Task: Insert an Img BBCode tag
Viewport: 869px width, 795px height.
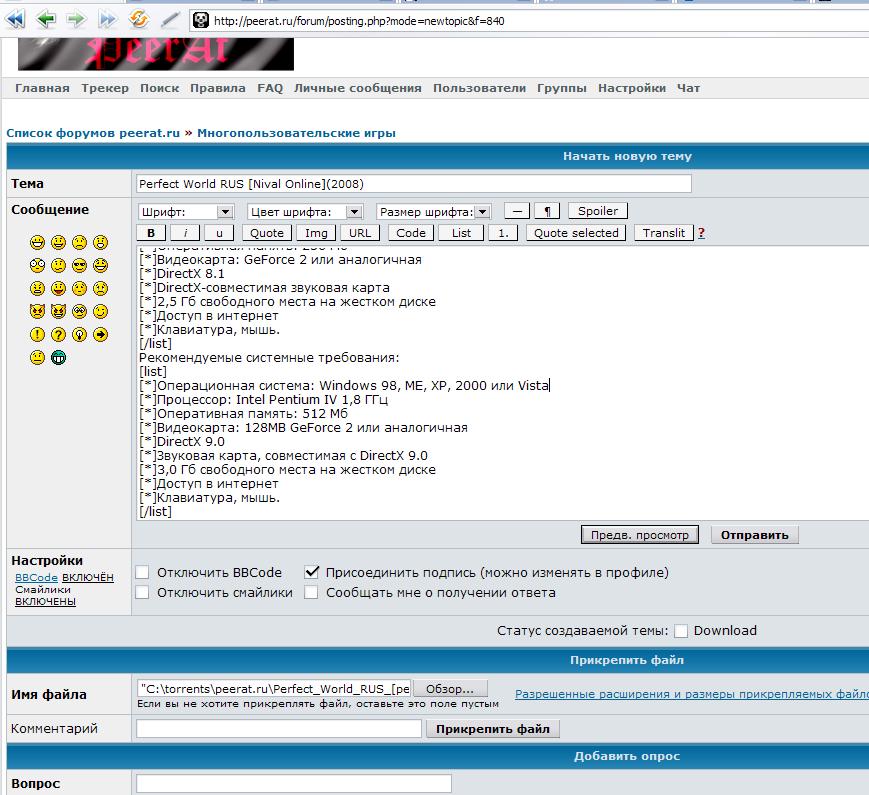Action: [316, 233]
